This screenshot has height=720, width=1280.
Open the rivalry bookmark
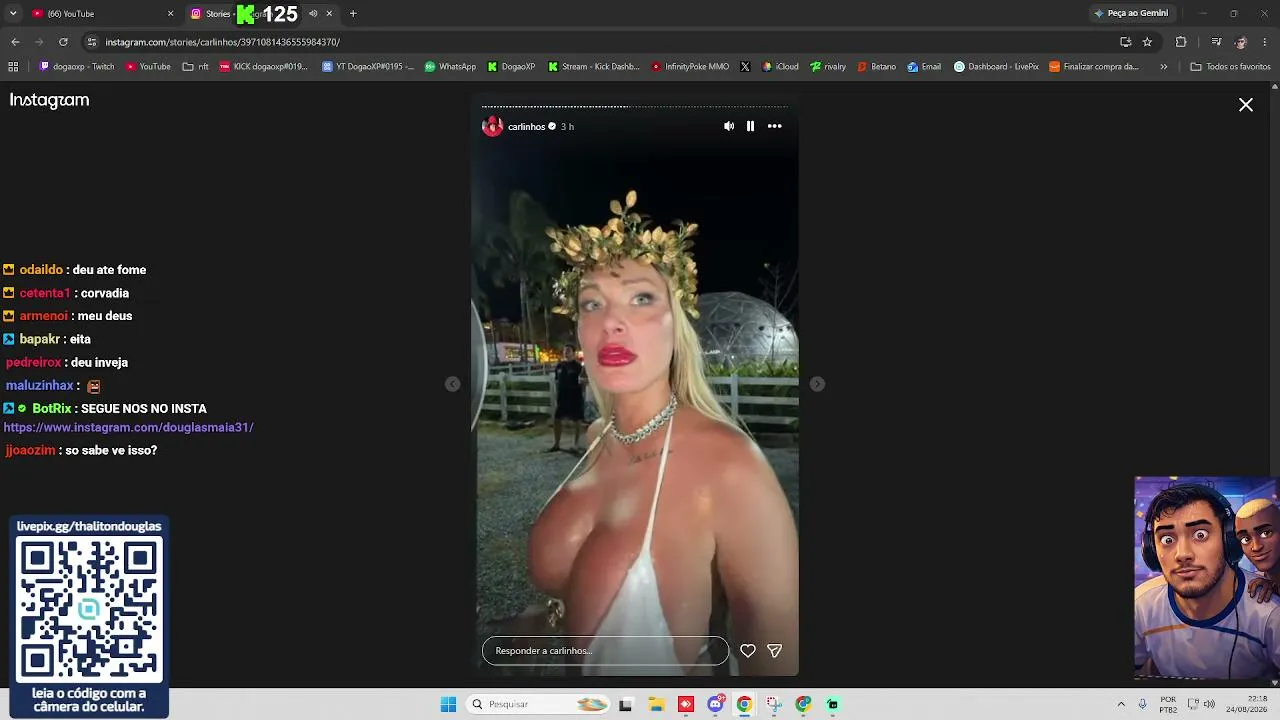click(x=828, y=67)
